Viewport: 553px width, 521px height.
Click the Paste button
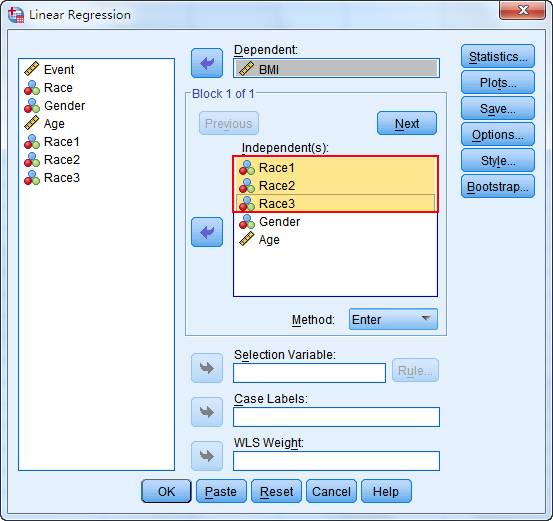pyautogui.click(x=221, y=491)
